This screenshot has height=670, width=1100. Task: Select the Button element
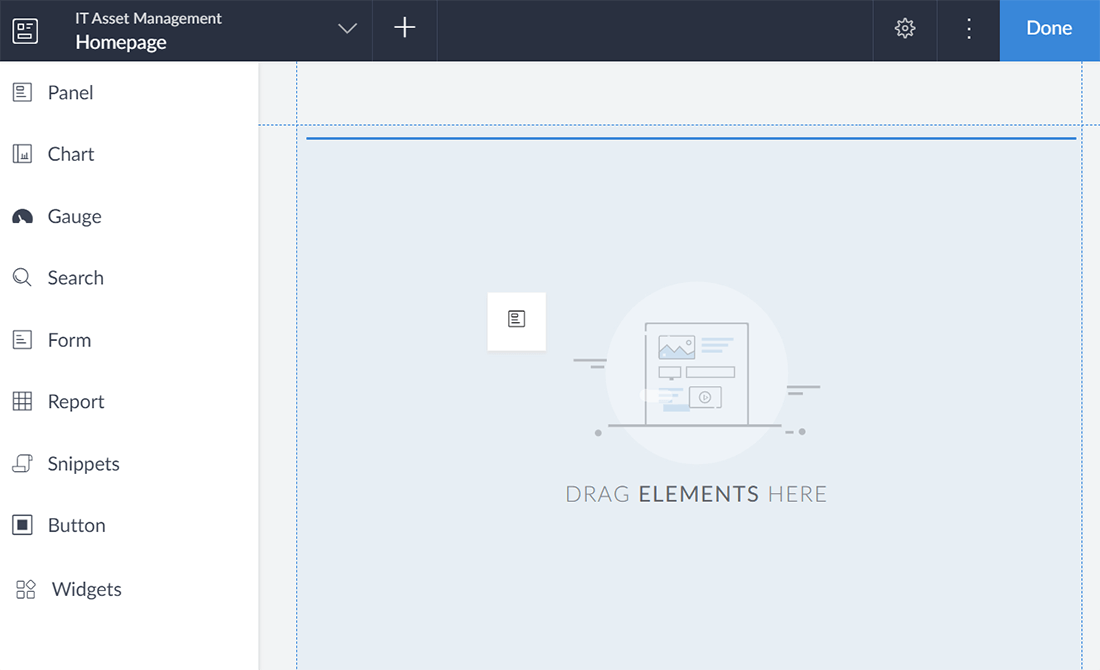click(x=77, y=525)
